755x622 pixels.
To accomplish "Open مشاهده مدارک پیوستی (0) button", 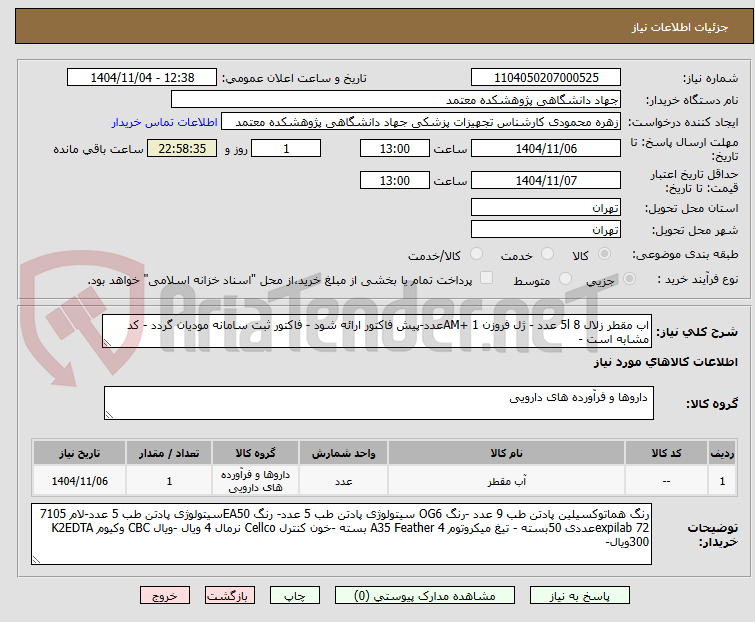I will [425, 596].
